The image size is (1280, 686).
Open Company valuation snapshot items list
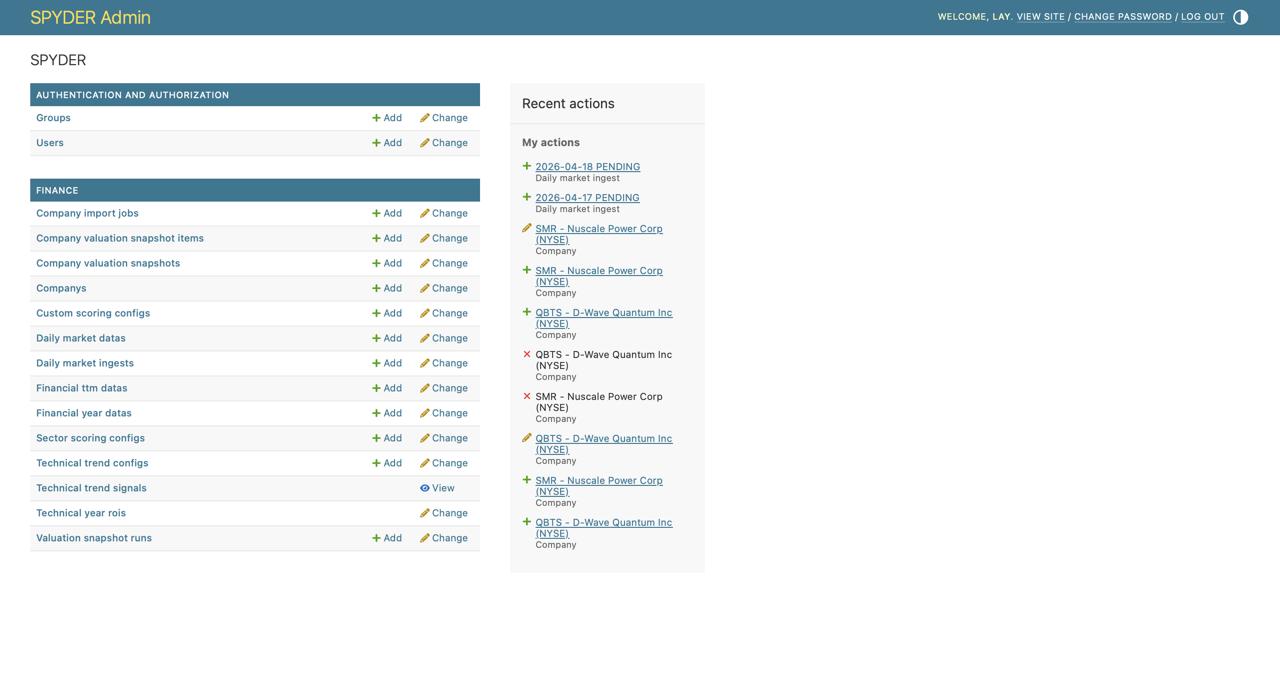point(120,238)
